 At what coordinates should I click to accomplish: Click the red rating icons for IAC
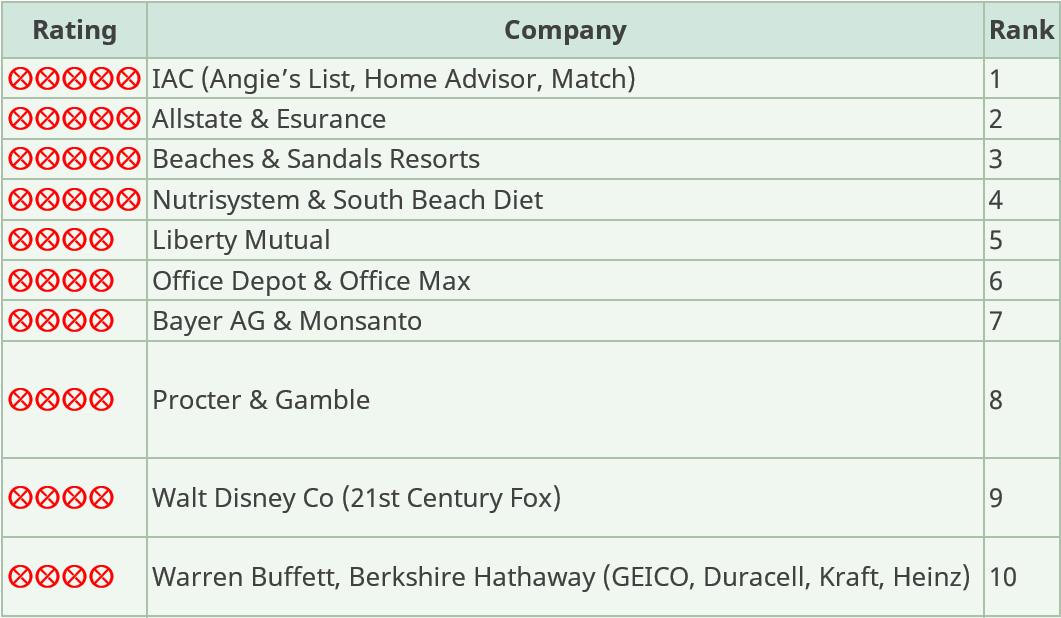click(74, 79)
